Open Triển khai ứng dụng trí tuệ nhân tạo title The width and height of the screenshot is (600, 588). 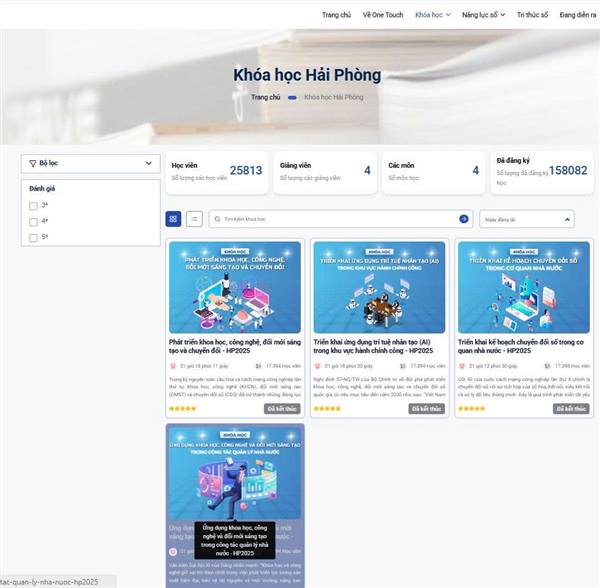373,346
